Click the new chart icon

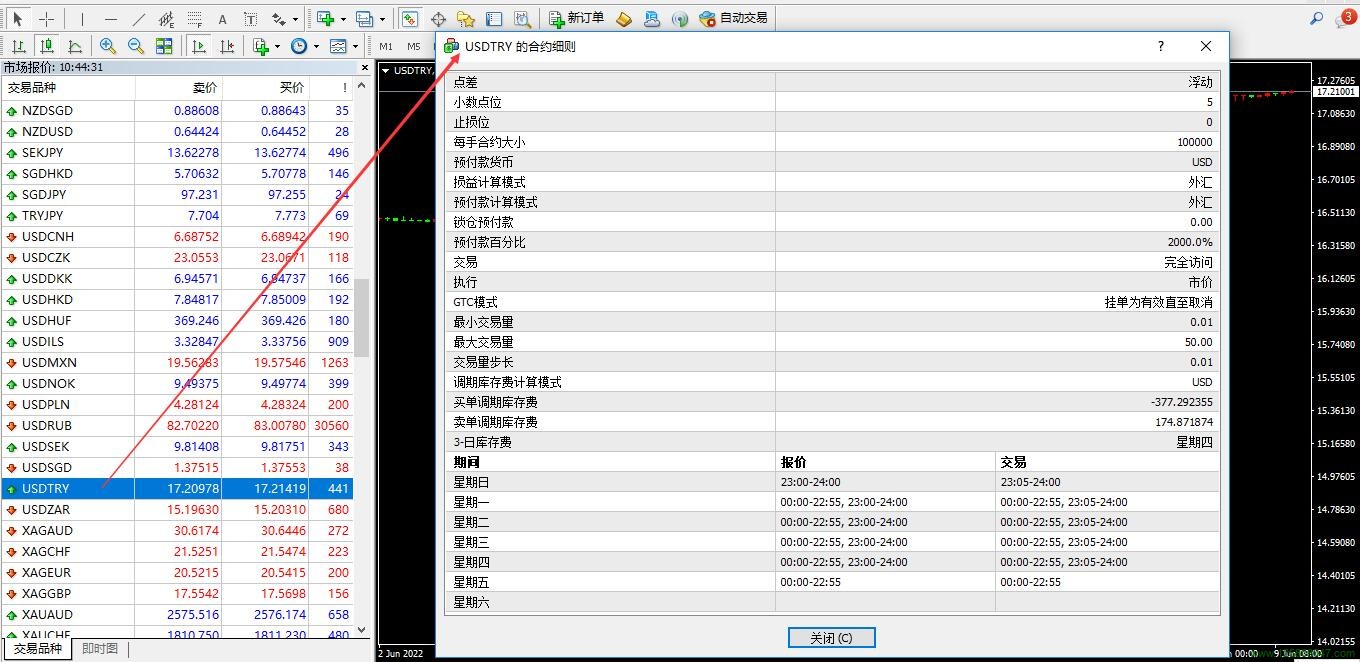click(x=325, y=18)
